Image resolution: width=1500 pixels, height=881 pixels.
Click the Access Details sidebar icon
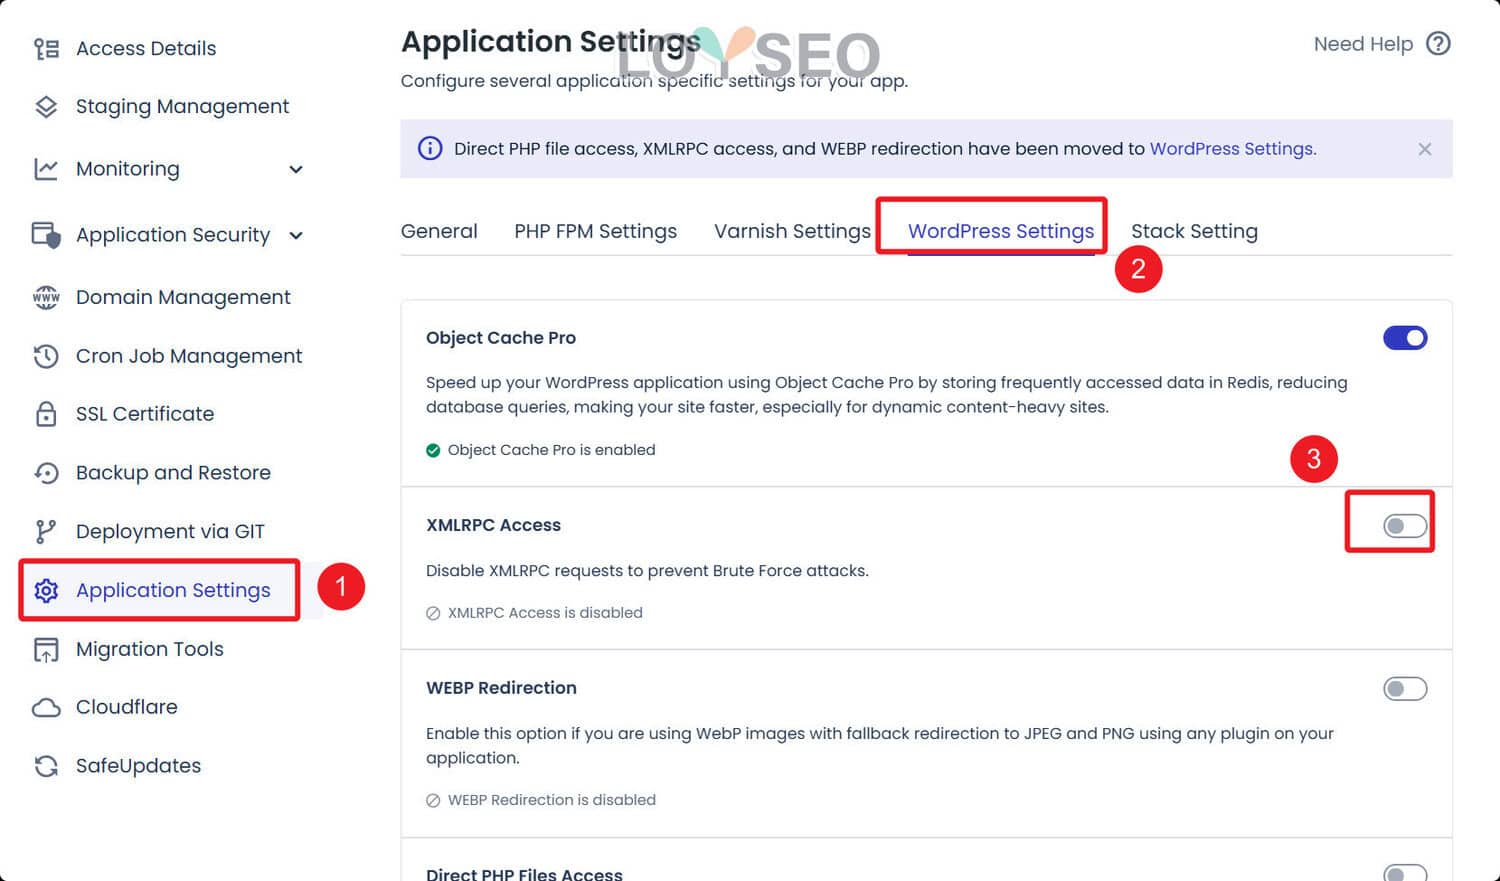click(46, 48)
